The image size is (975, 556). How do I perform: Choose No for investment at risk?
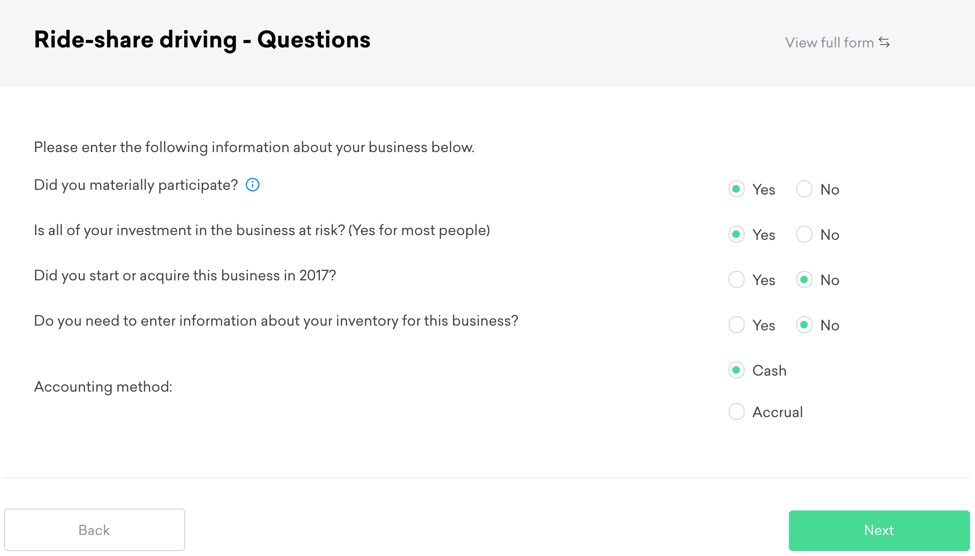click(x=804, y=235)
